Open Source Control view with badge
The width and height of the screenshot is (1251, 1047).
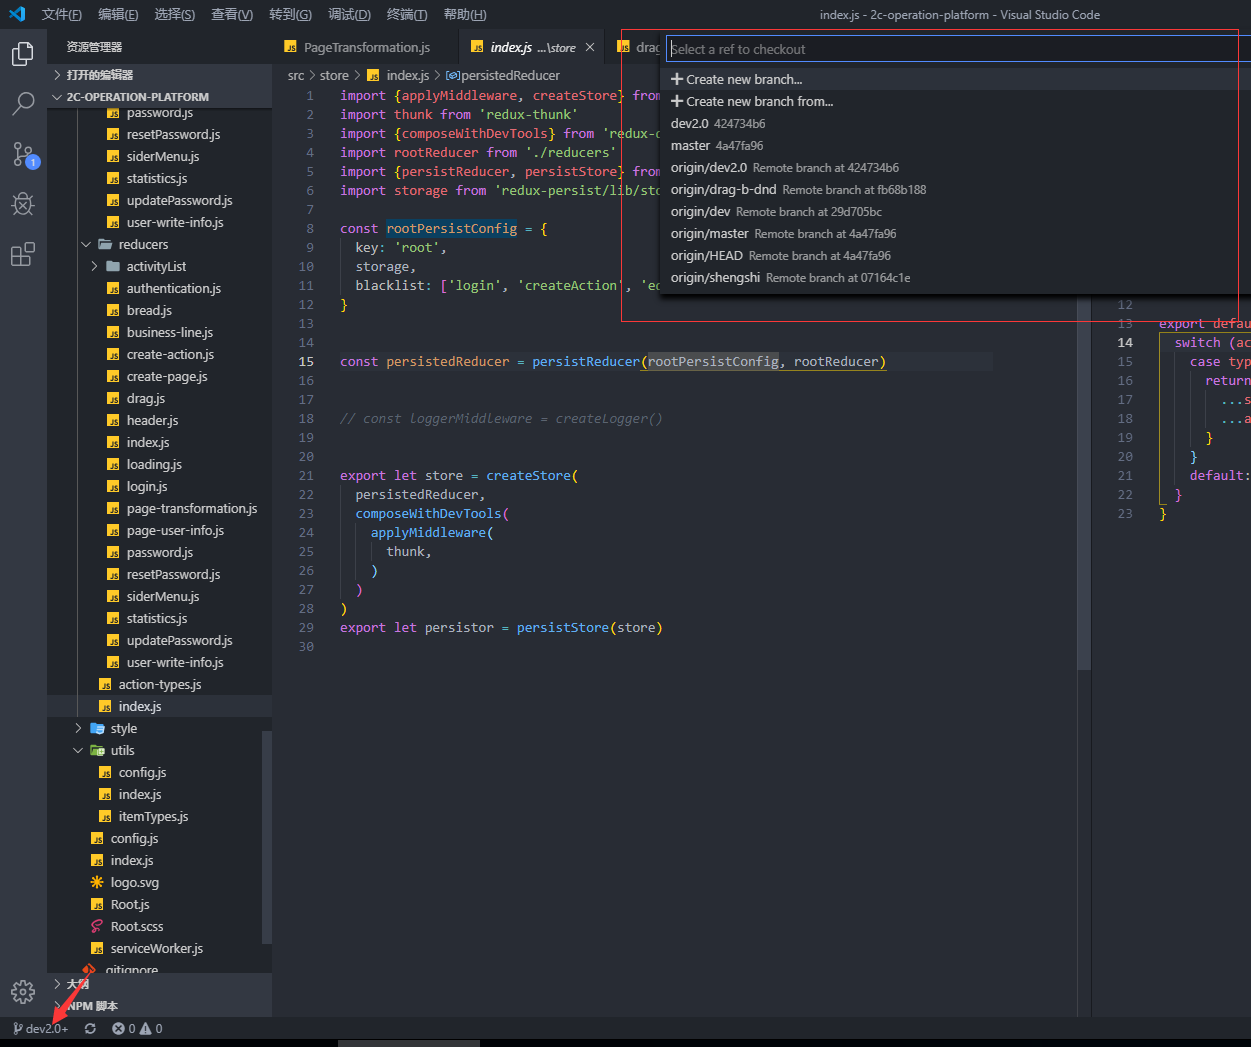(23, 154)
